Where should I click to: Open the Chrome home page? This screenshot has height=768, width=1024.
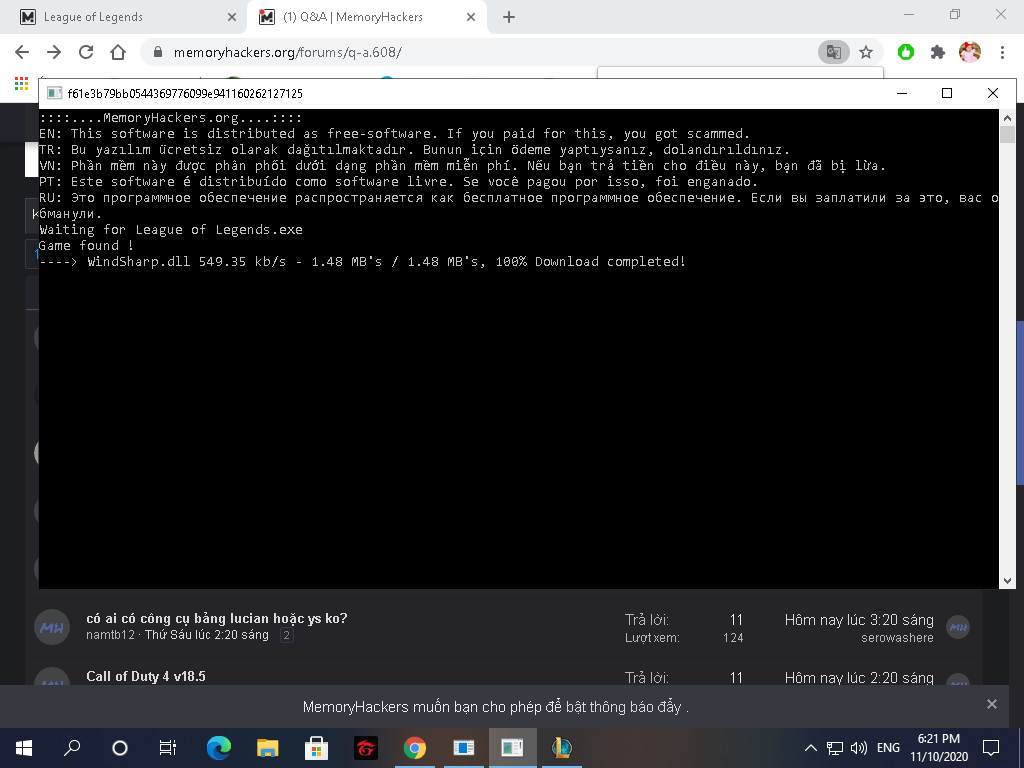coord(118,52)
